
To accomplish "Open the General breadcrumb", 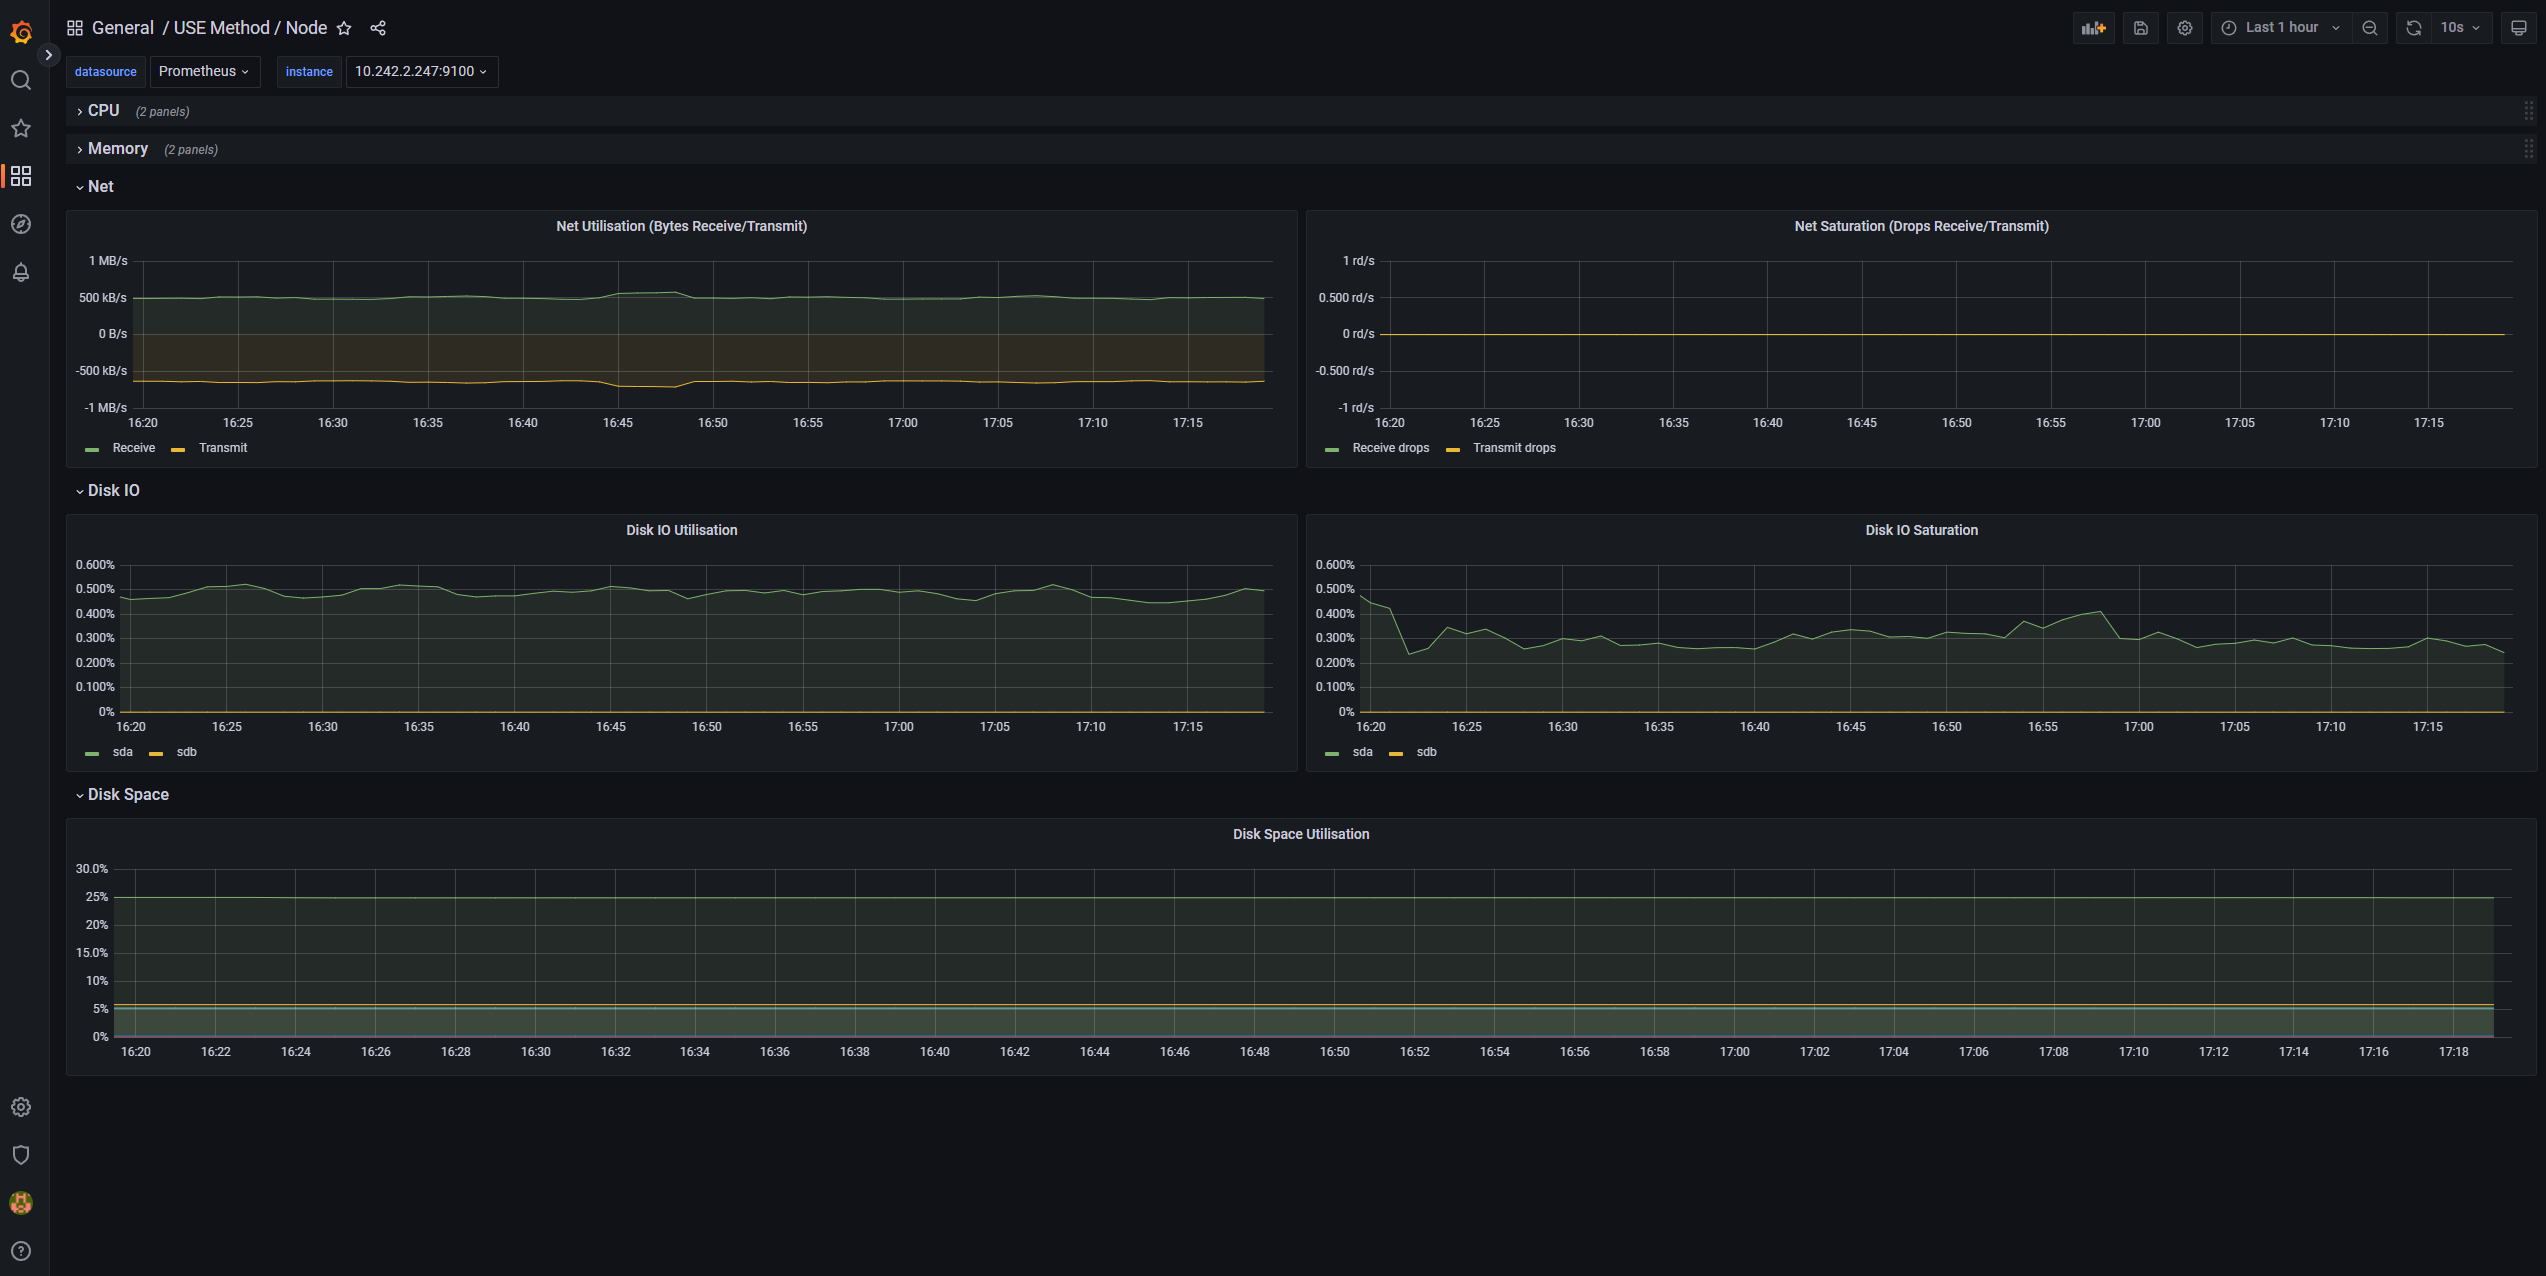I will pos(123,27).
